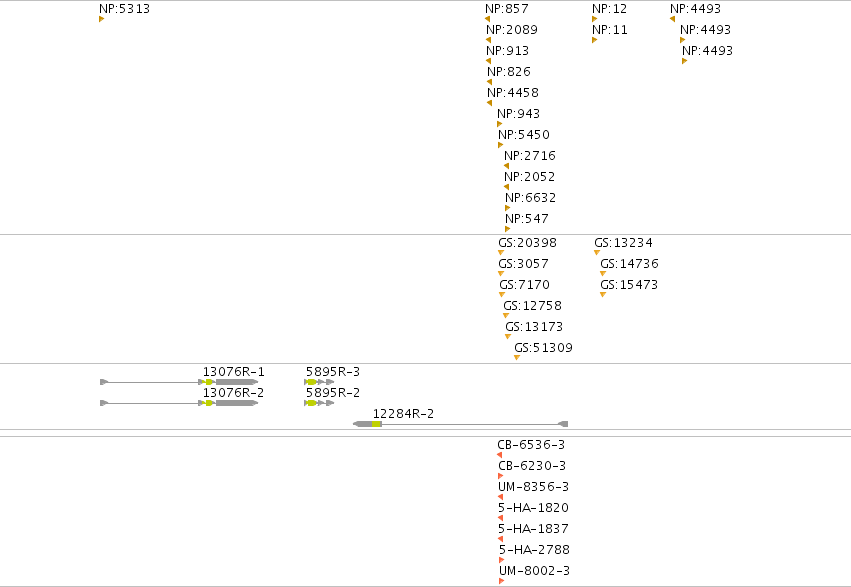This screenshot has height=587, width=851.
Task: Click the downward triangle under GS:20398
Action: pos(501,253)
